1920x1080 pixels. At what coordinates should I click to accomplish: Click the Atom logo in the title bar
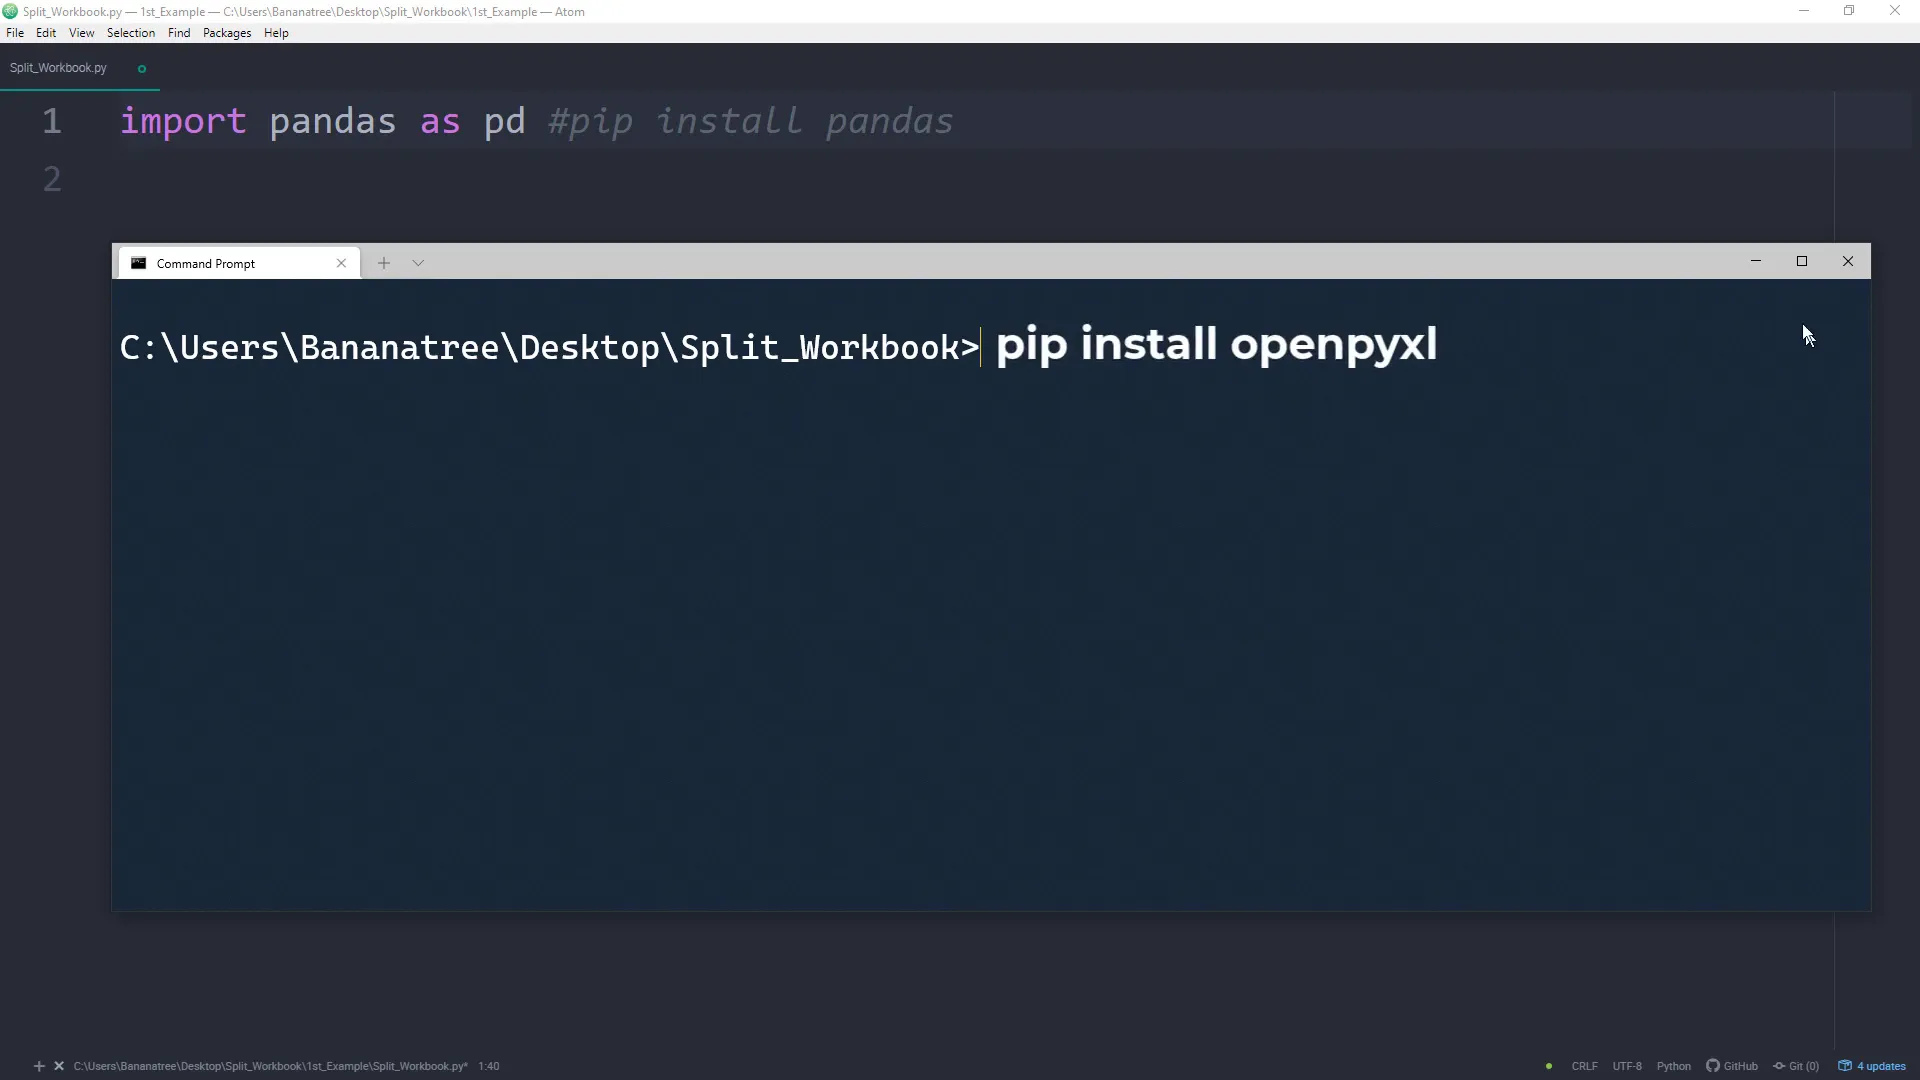point(10,11)
